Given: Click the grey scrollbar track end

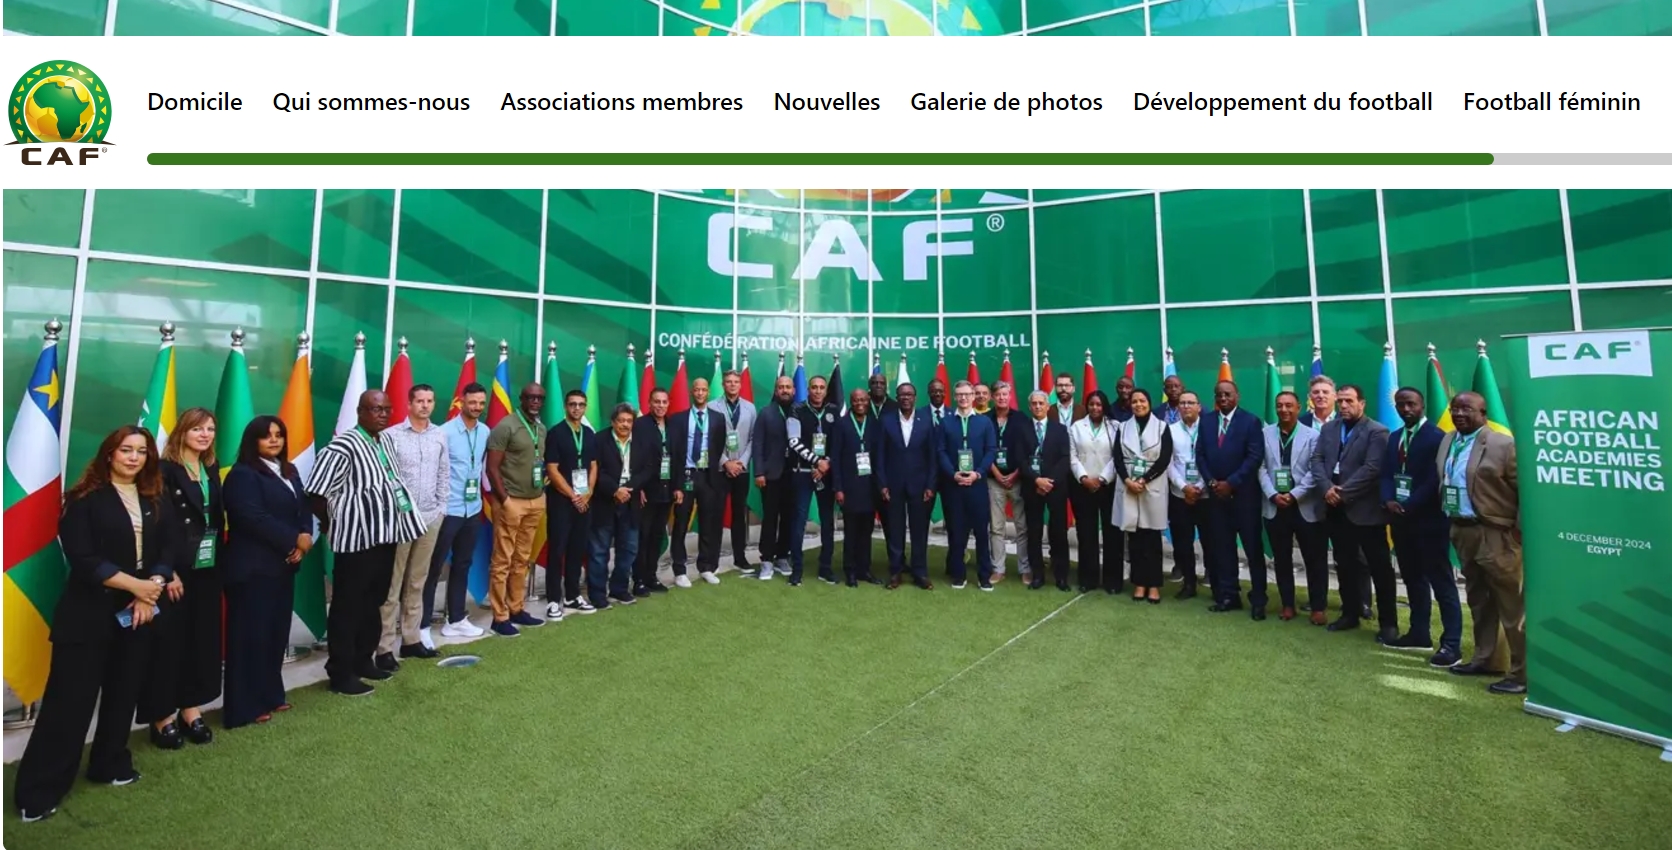Looking at the screenshot, I should pyautogui.click(x=1583, y=159).
